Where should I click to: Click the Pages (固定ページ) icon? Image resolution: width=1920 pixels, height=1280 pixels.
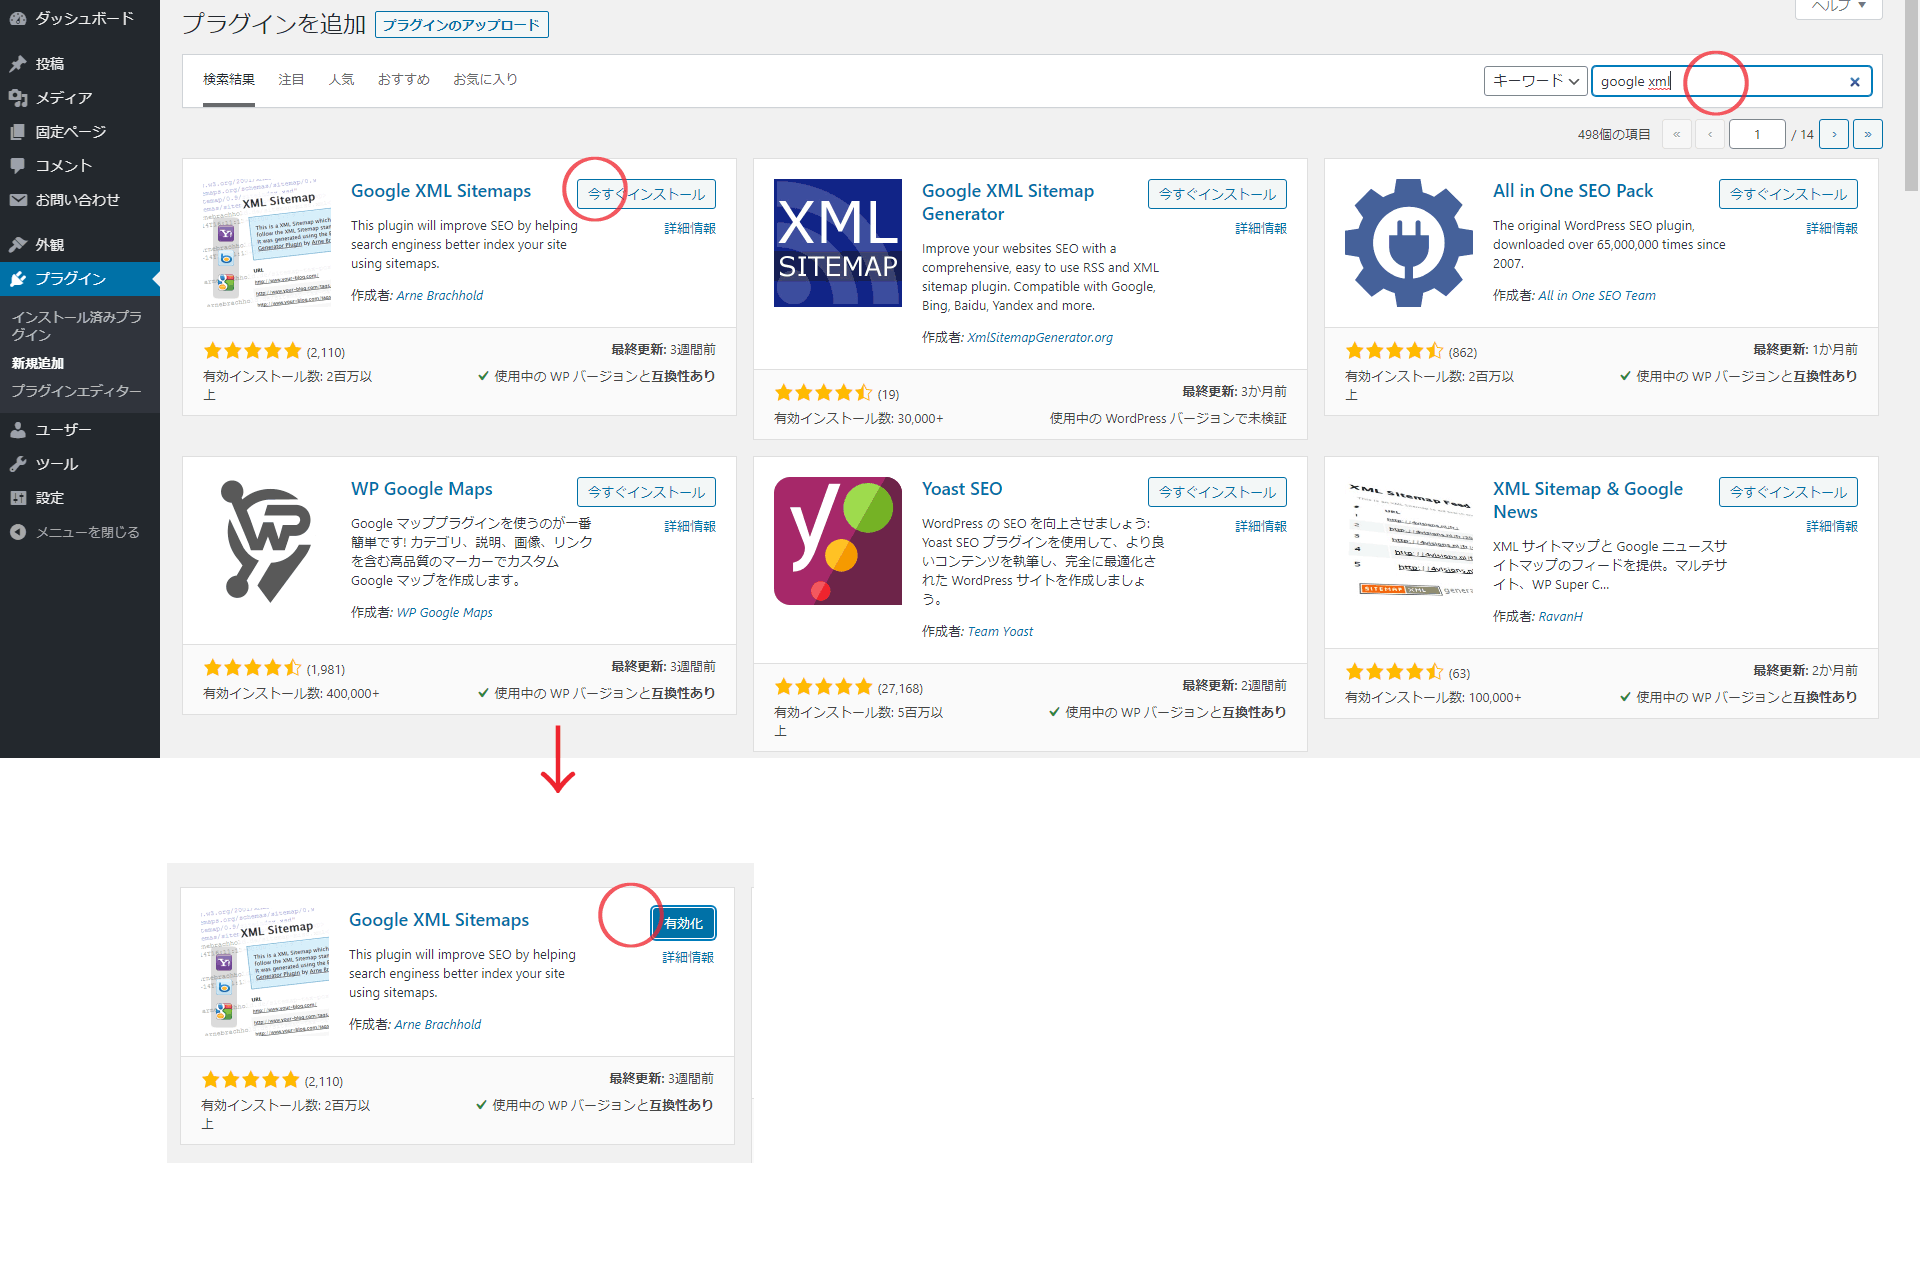click(x=17, y=132)
